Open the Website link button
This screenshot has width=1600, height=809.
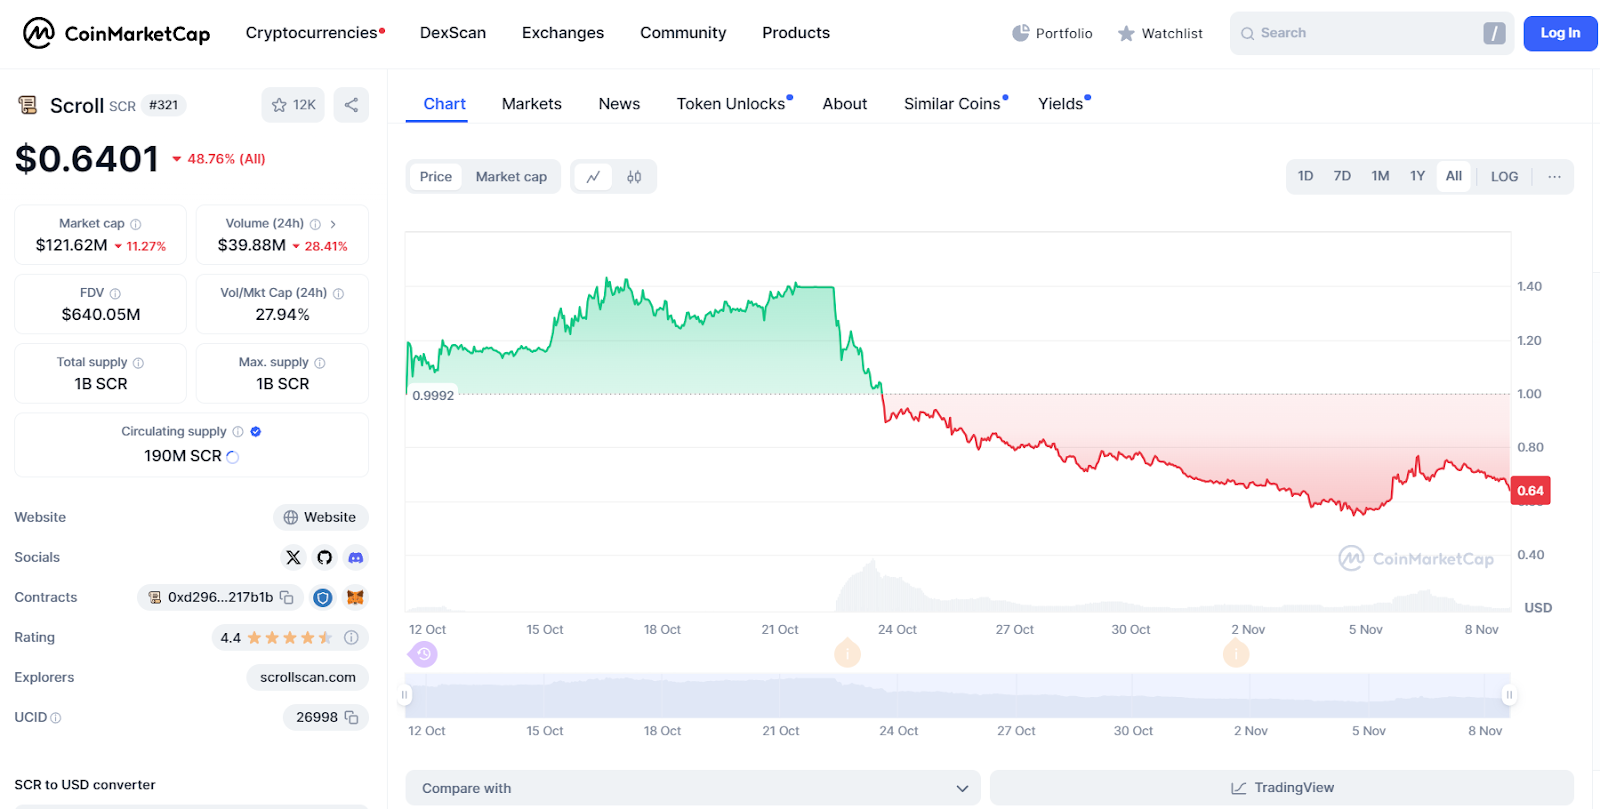coord(320,517)
